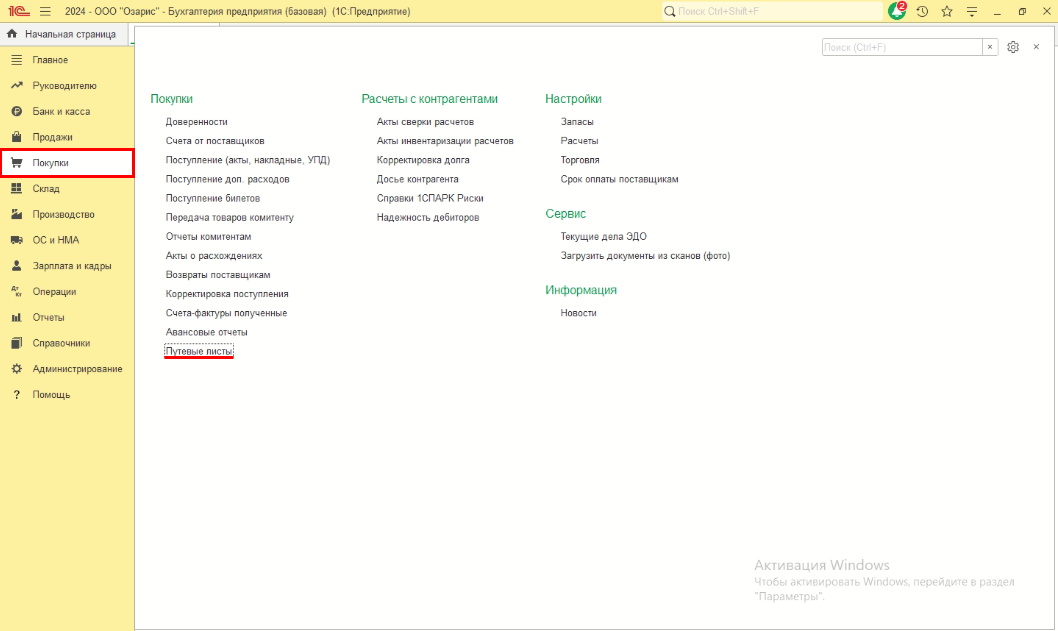The height and width of the screenshot is (631, 1058).
Task: Open the Склад section
Action: 46,189
